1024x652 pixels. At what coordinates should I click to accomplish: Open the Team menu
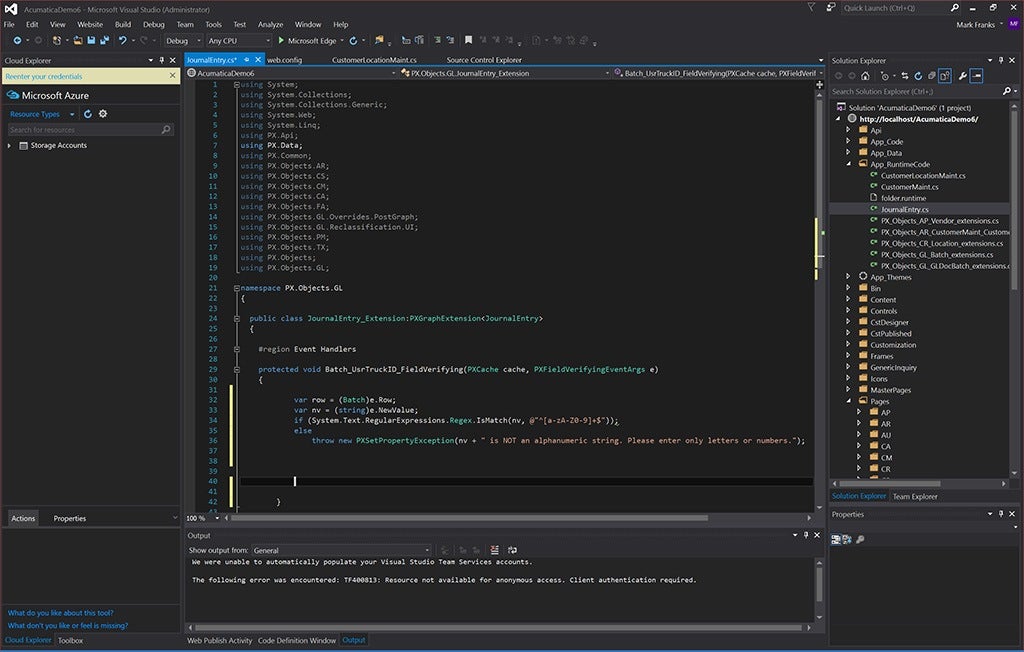[x=185, y=24]
